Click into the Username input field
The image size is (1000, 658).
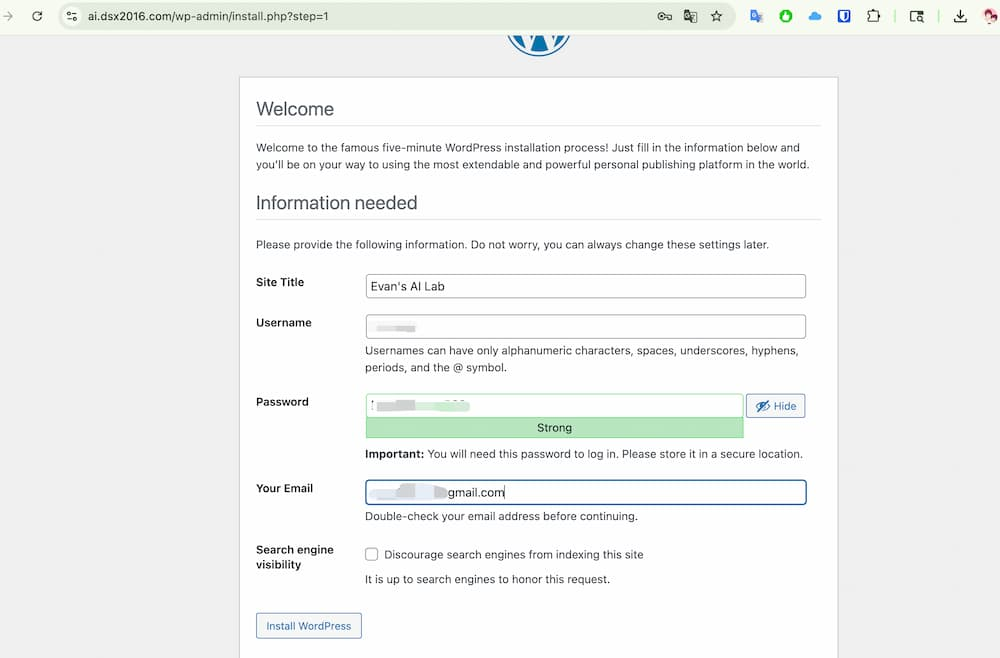(585, 326)
